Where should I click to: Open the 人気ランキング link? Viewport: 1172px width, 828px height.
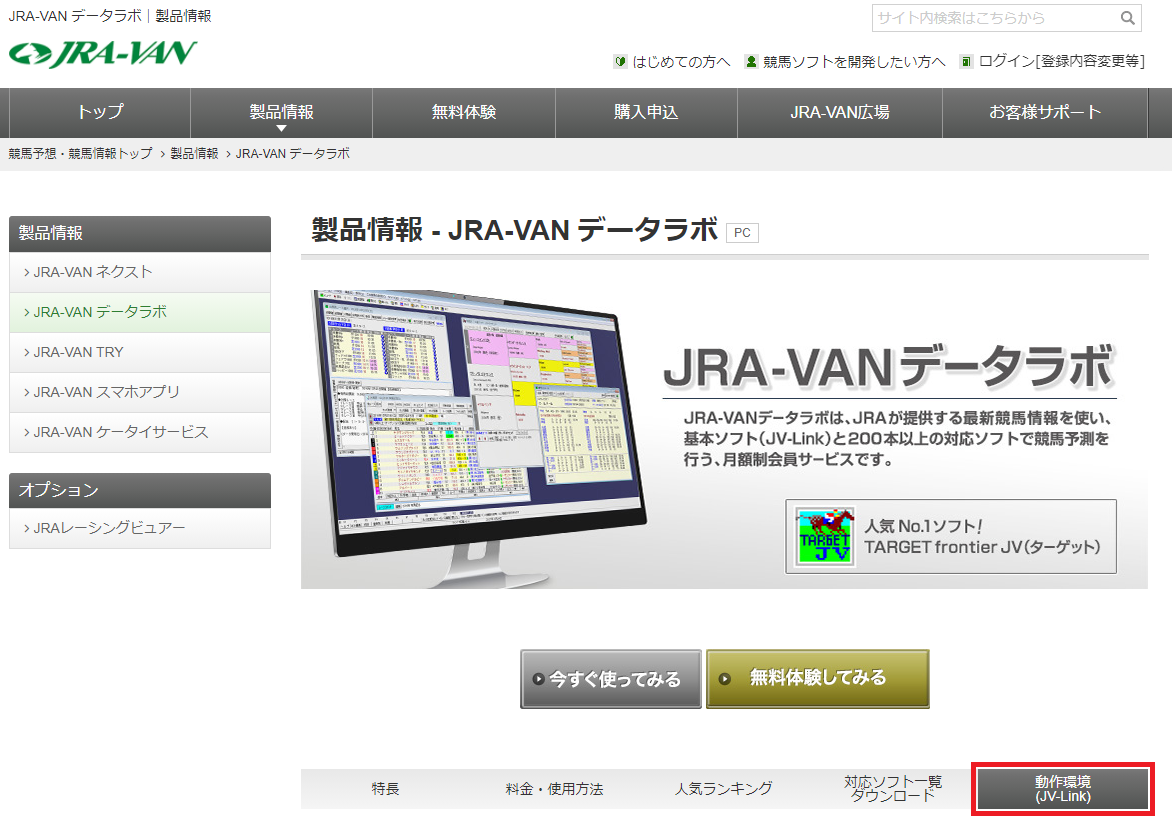[x=722, y=788]
